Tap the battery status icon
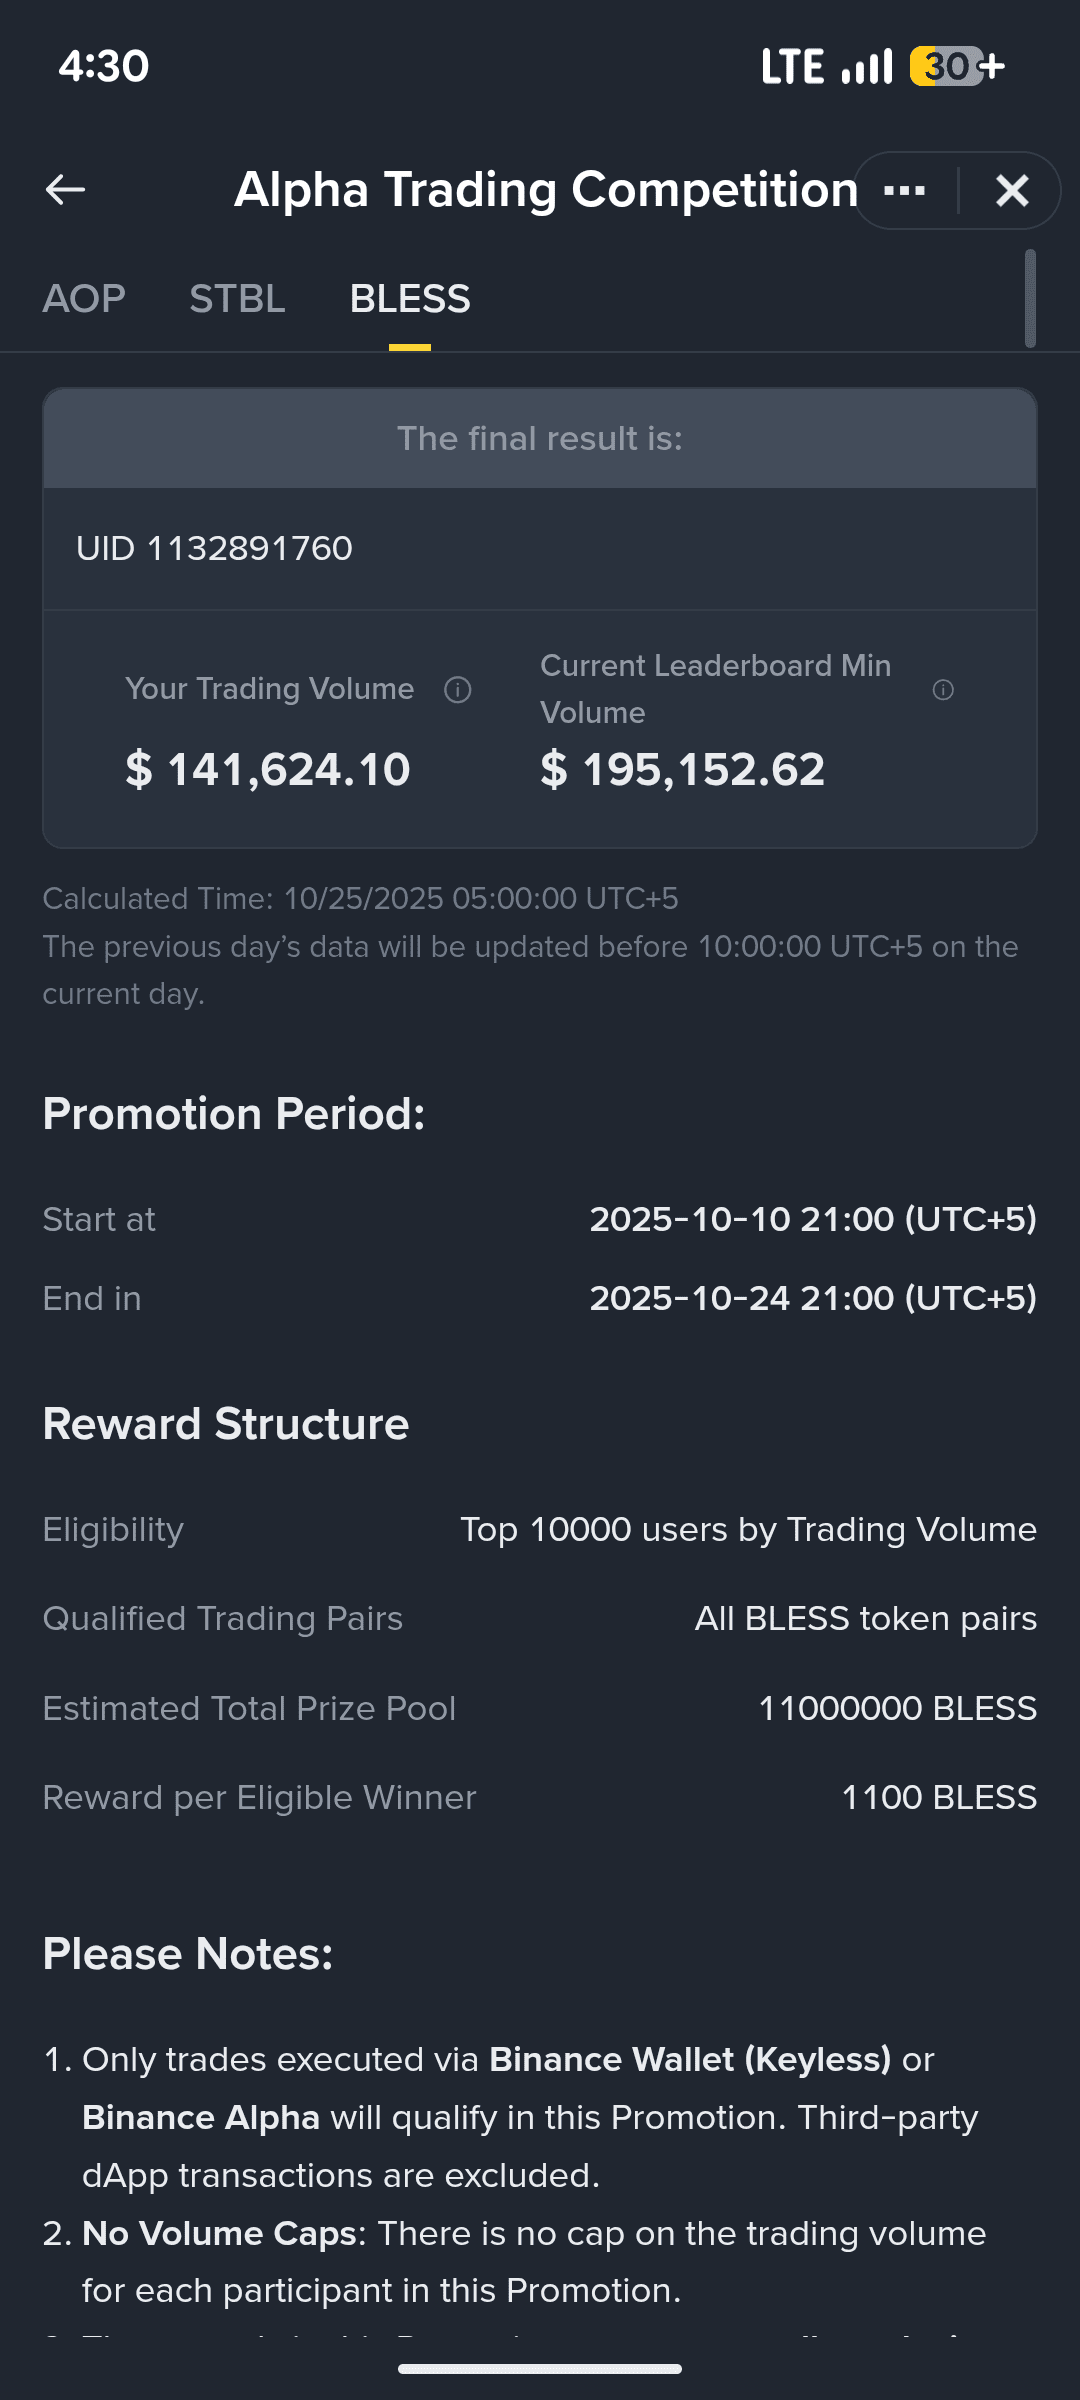This screenshot has width=1080, height=2400. click(957, 67)
